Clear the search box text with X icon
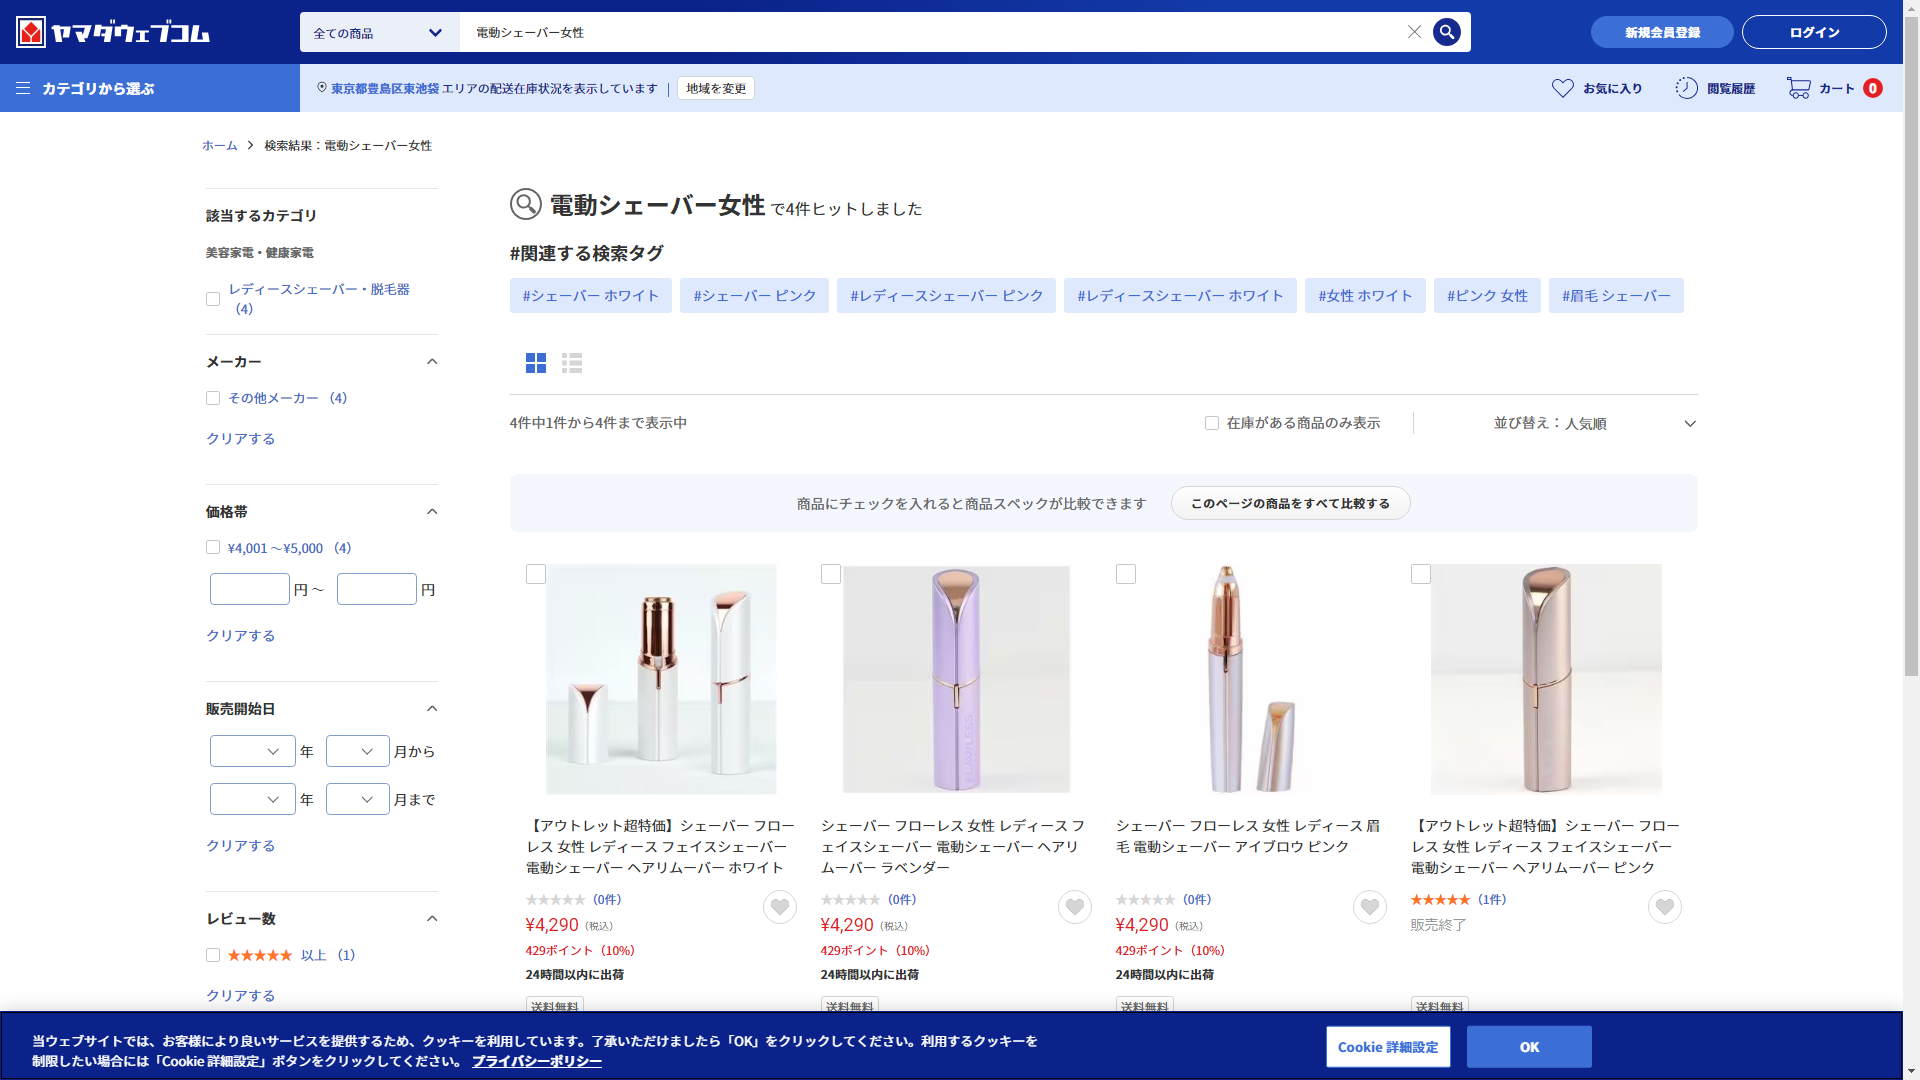 tap(1414, 32)
